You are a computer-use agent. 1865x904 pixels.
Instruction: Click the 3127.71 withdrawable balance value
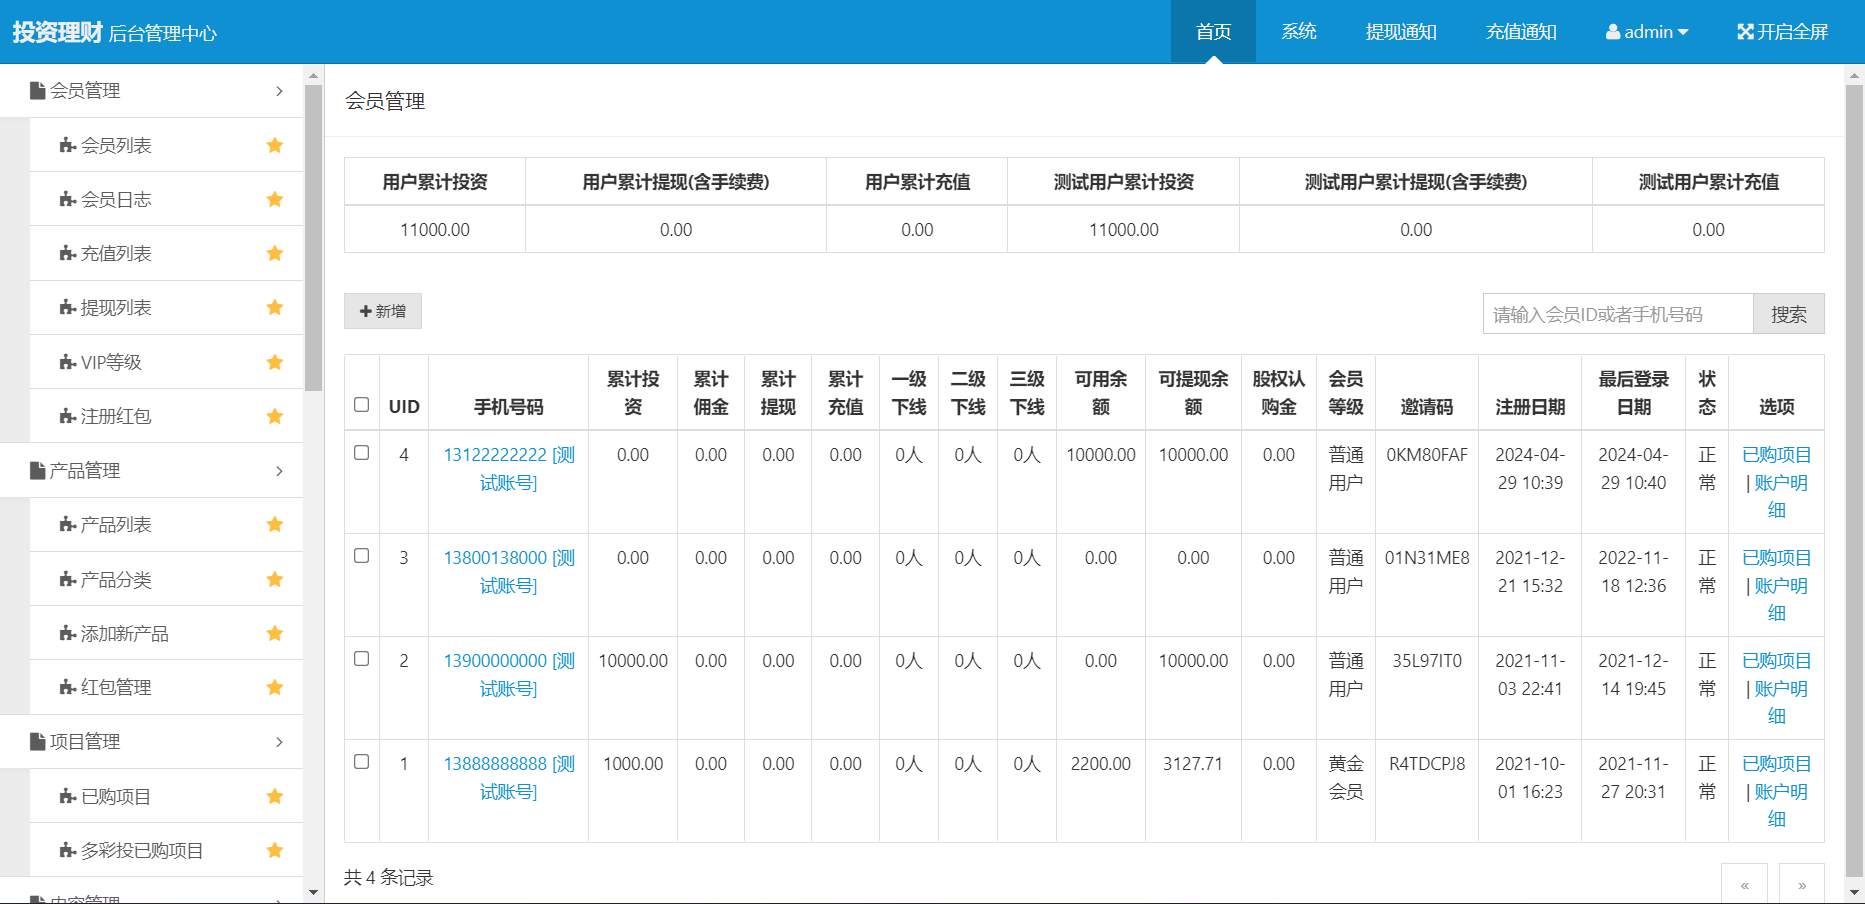tap(1193, 764)
